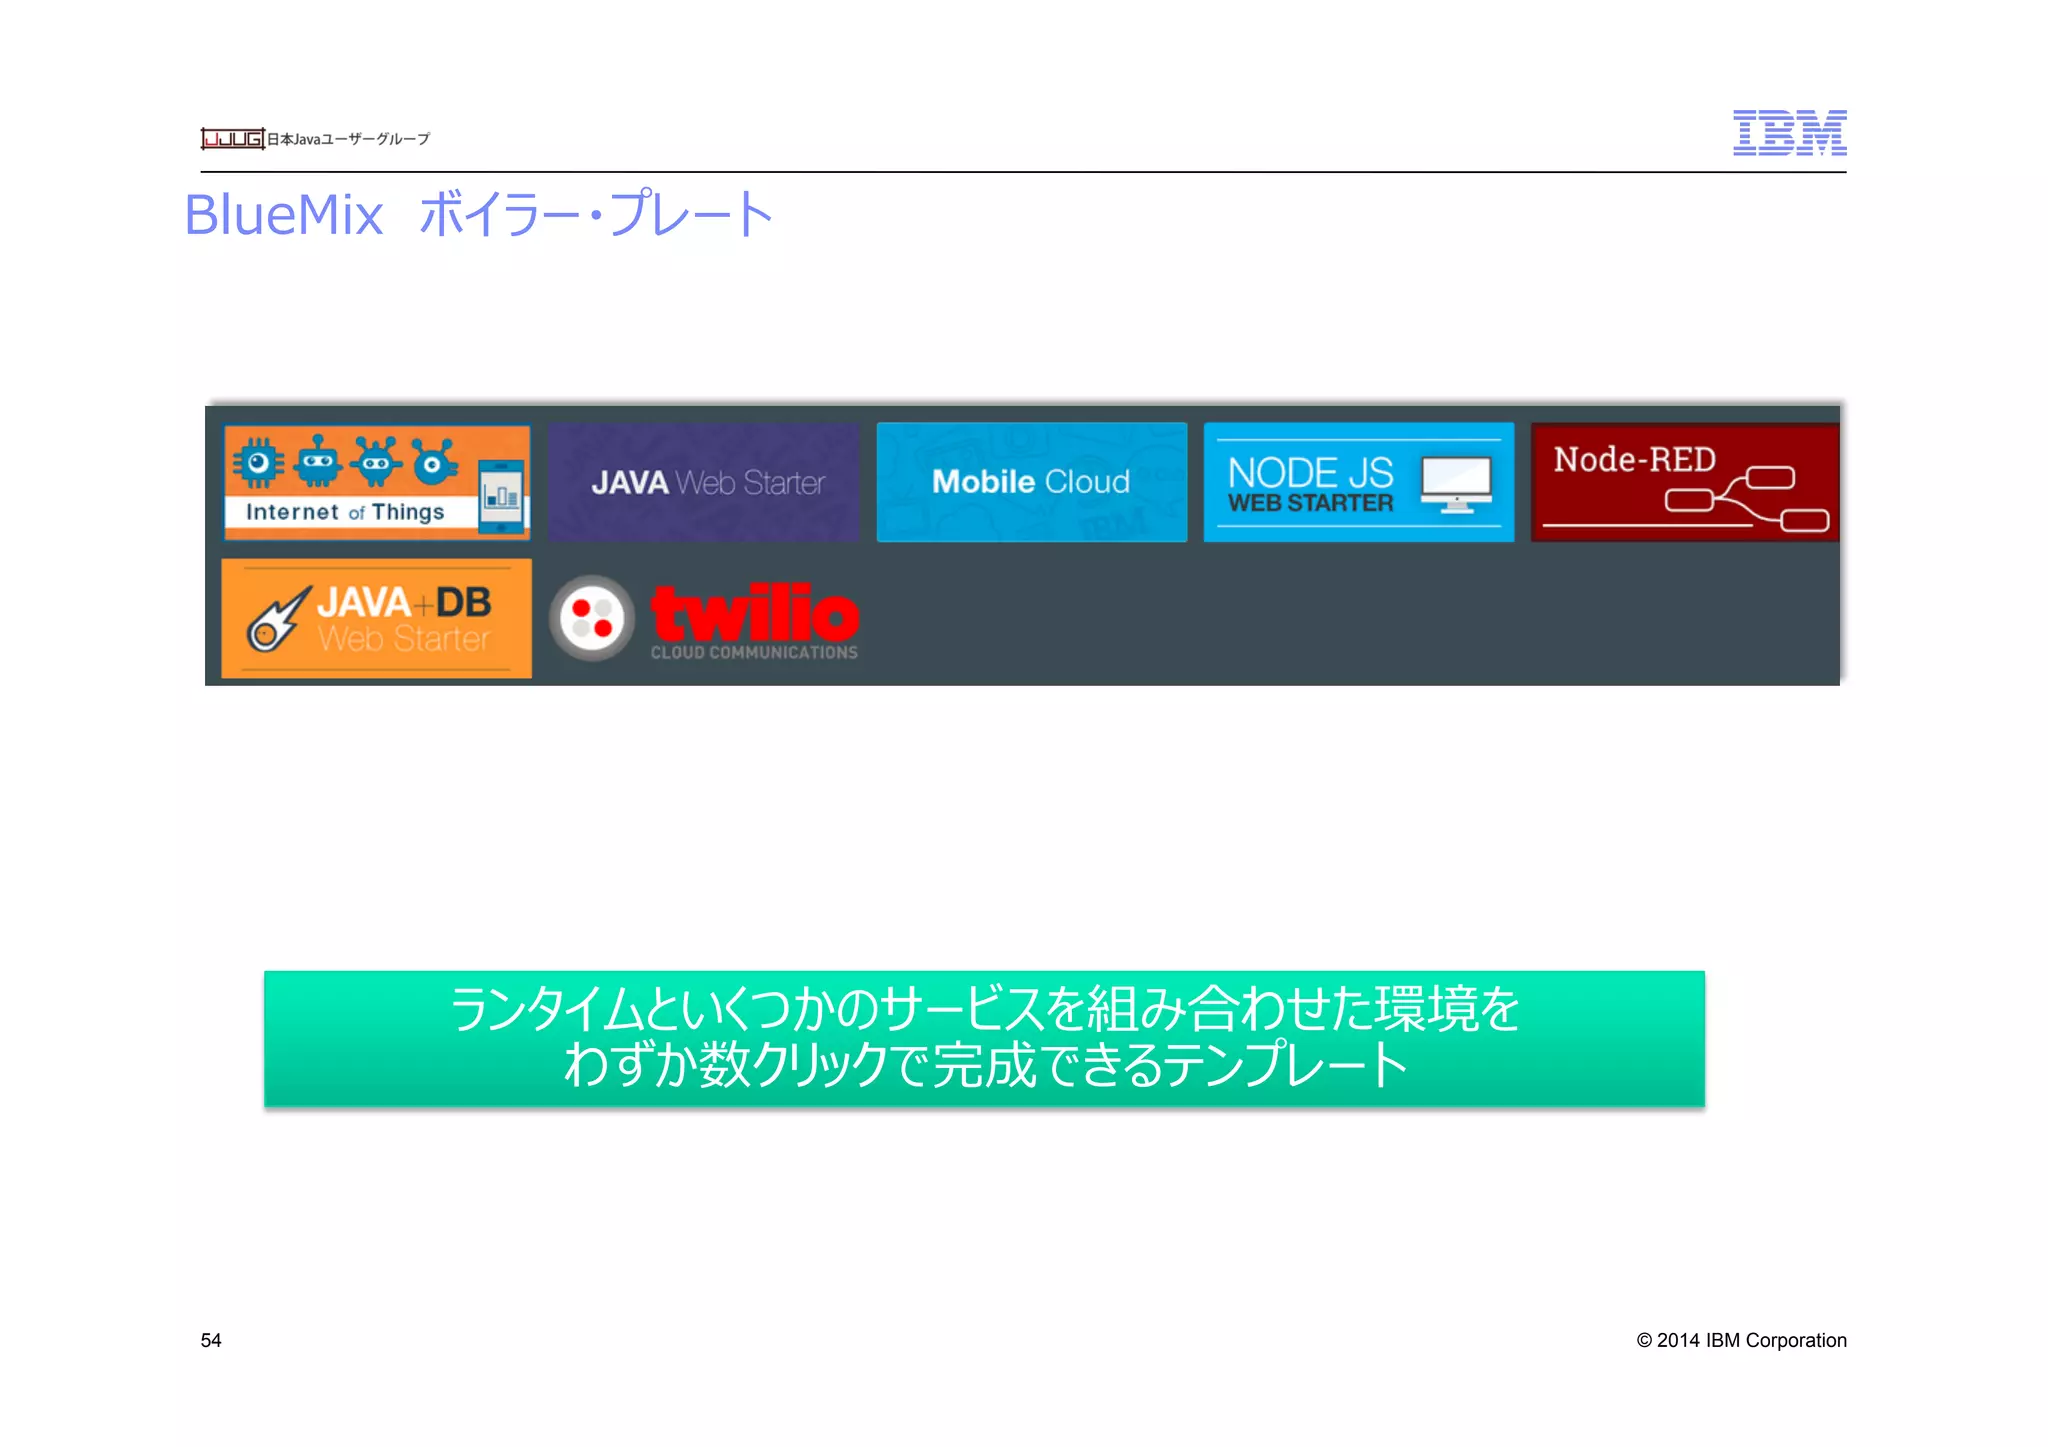The image size is (2048, 1447).
Task: Click the monitor icon on NODE JS tile
Action: click(1456, 484)
